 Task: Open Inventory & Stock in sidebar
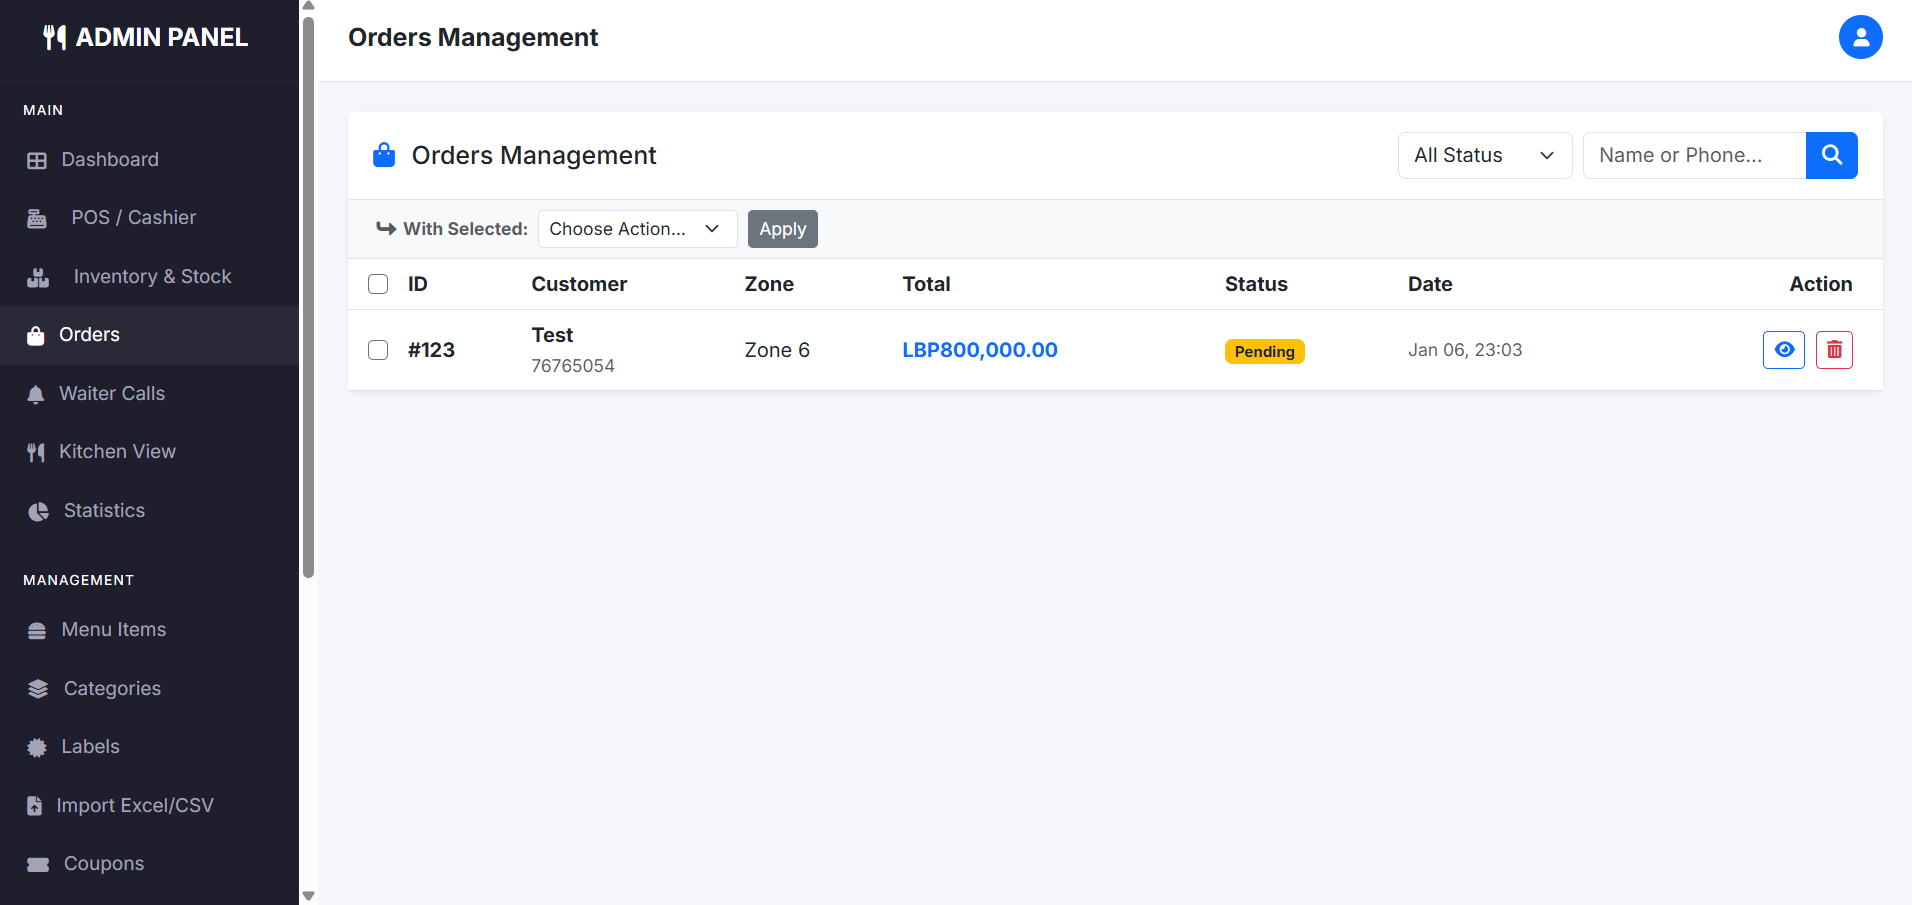pos(152,277)
